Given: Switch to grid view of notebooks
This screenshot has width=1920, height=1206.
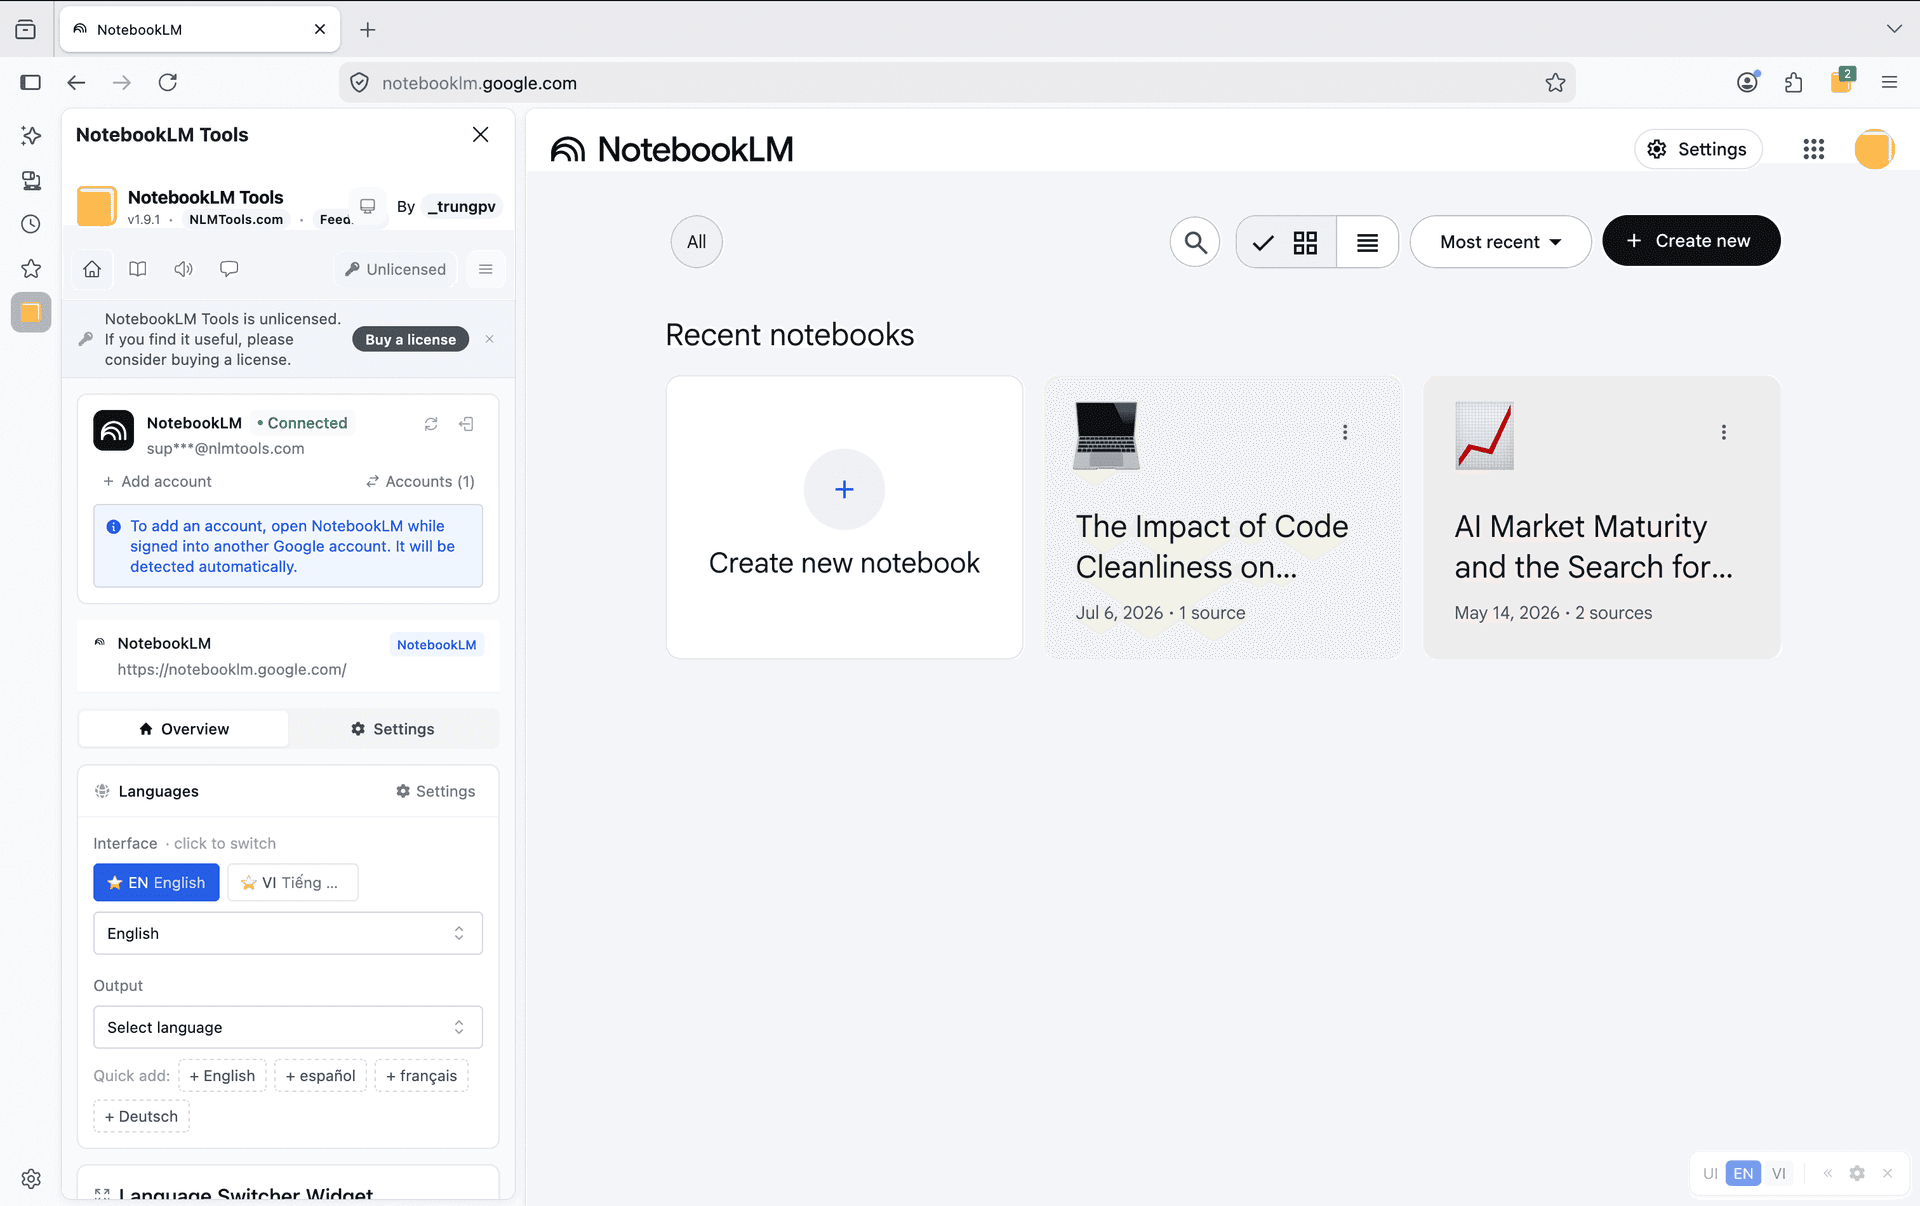Looking at the screenshot, I should coord(1286,242).
